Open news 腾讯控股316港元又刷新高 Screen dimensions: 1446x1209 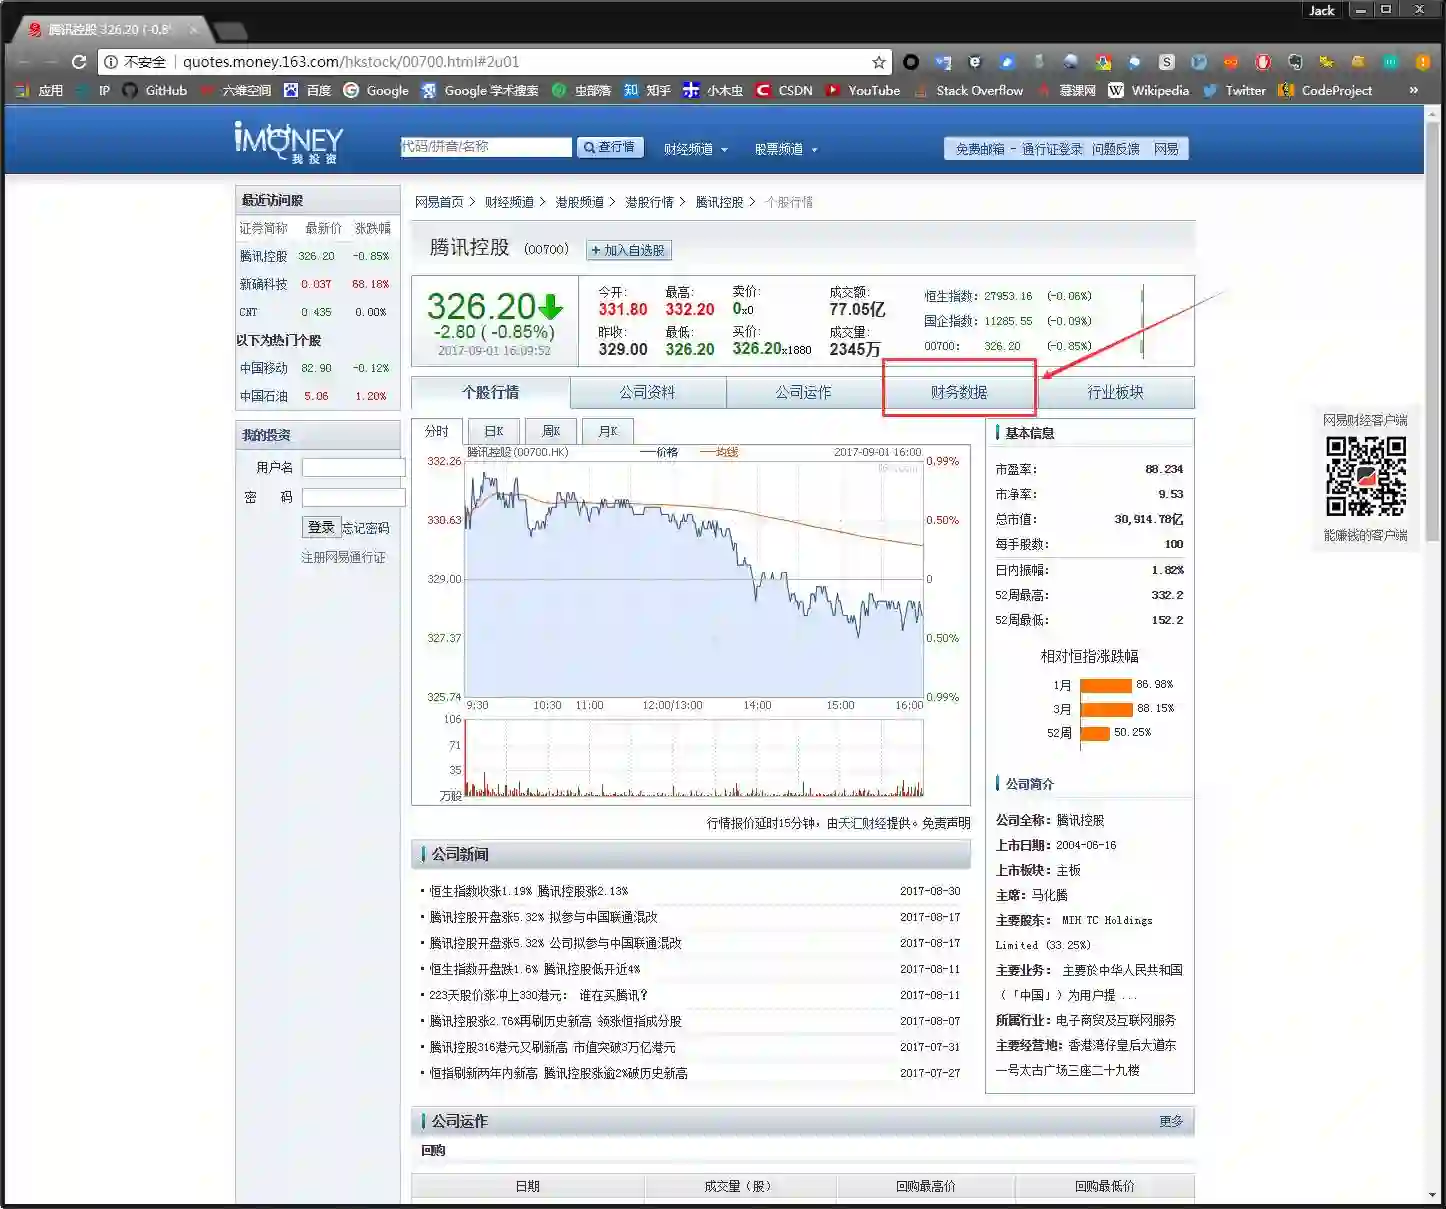pyautogui.click(x=552, y=1047)
